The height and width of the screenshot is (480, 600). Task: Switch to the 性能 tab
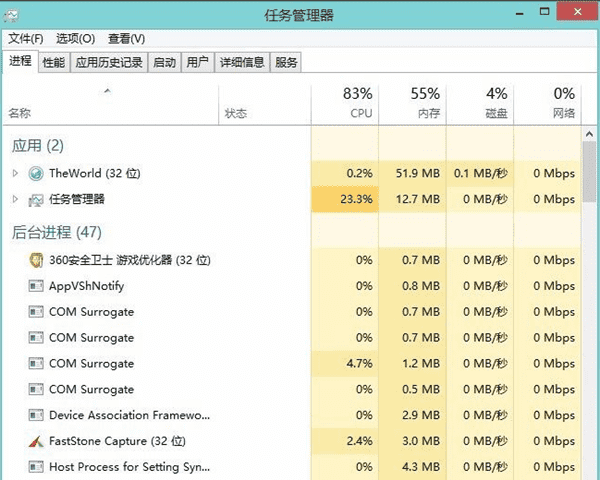click(x=54, y=62)
